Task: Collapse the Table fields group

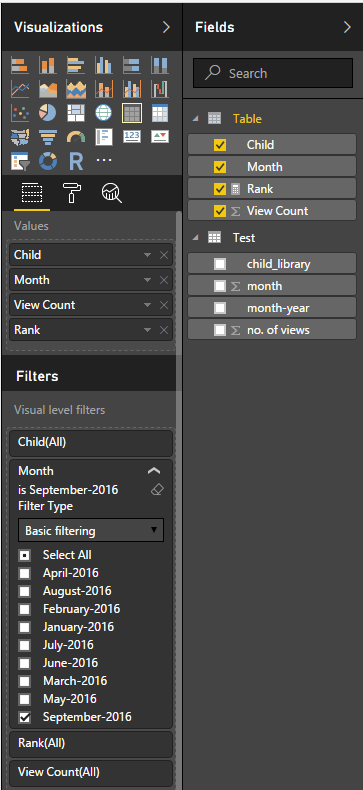Action: click(196, 119)
